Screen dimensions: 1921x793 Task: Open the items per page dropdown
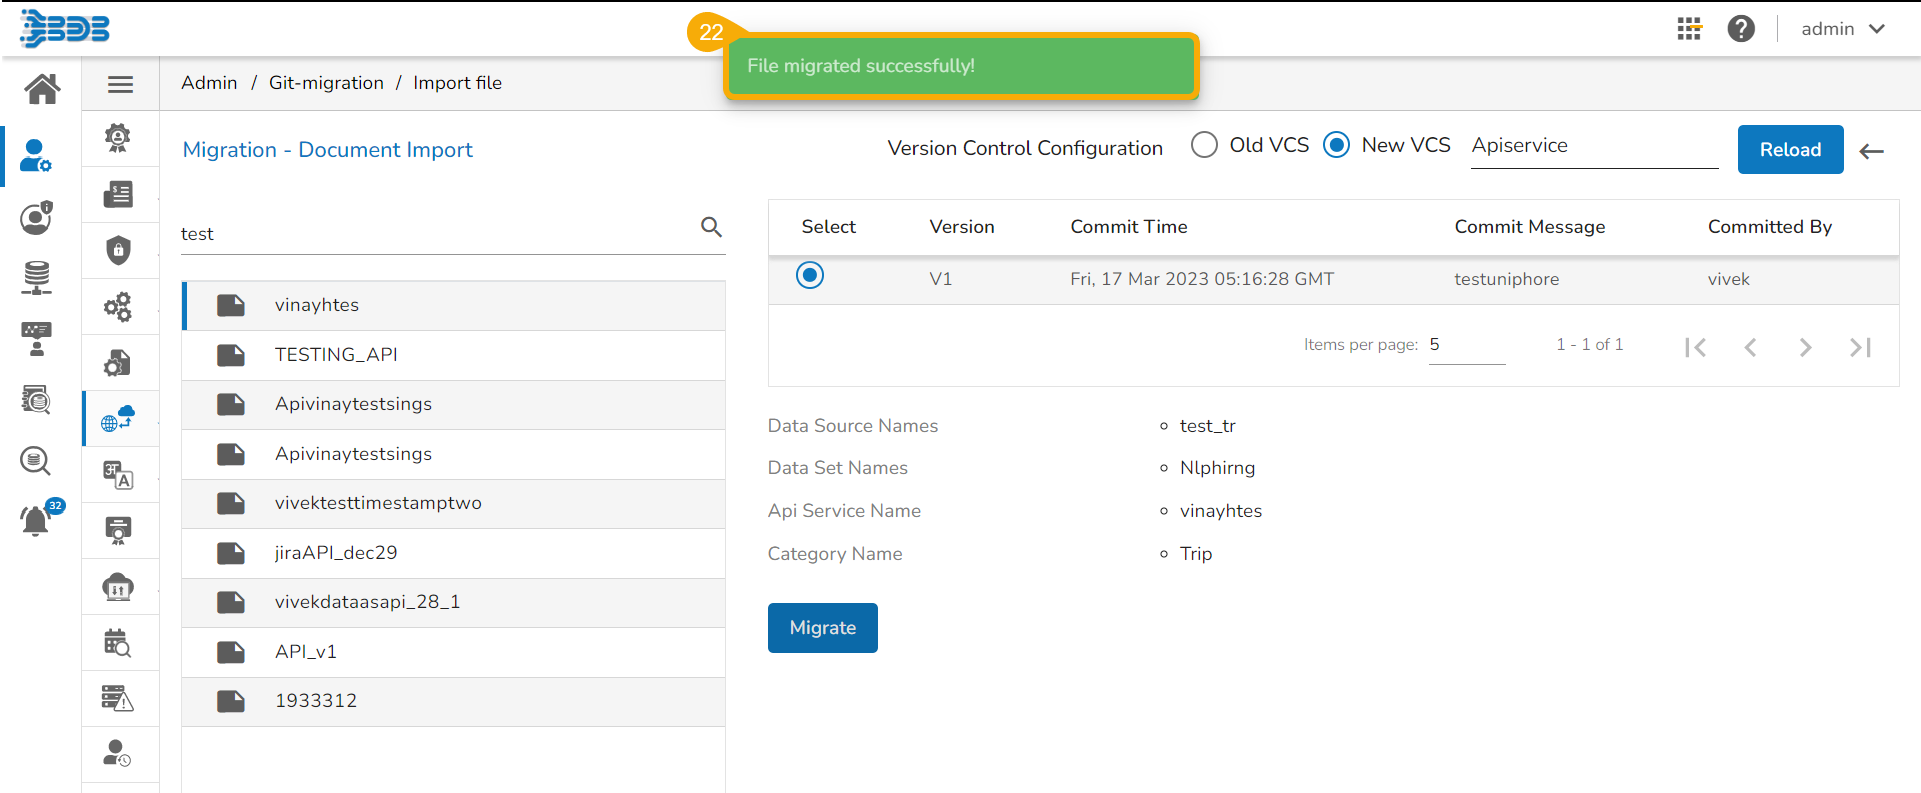(1466, 345)
